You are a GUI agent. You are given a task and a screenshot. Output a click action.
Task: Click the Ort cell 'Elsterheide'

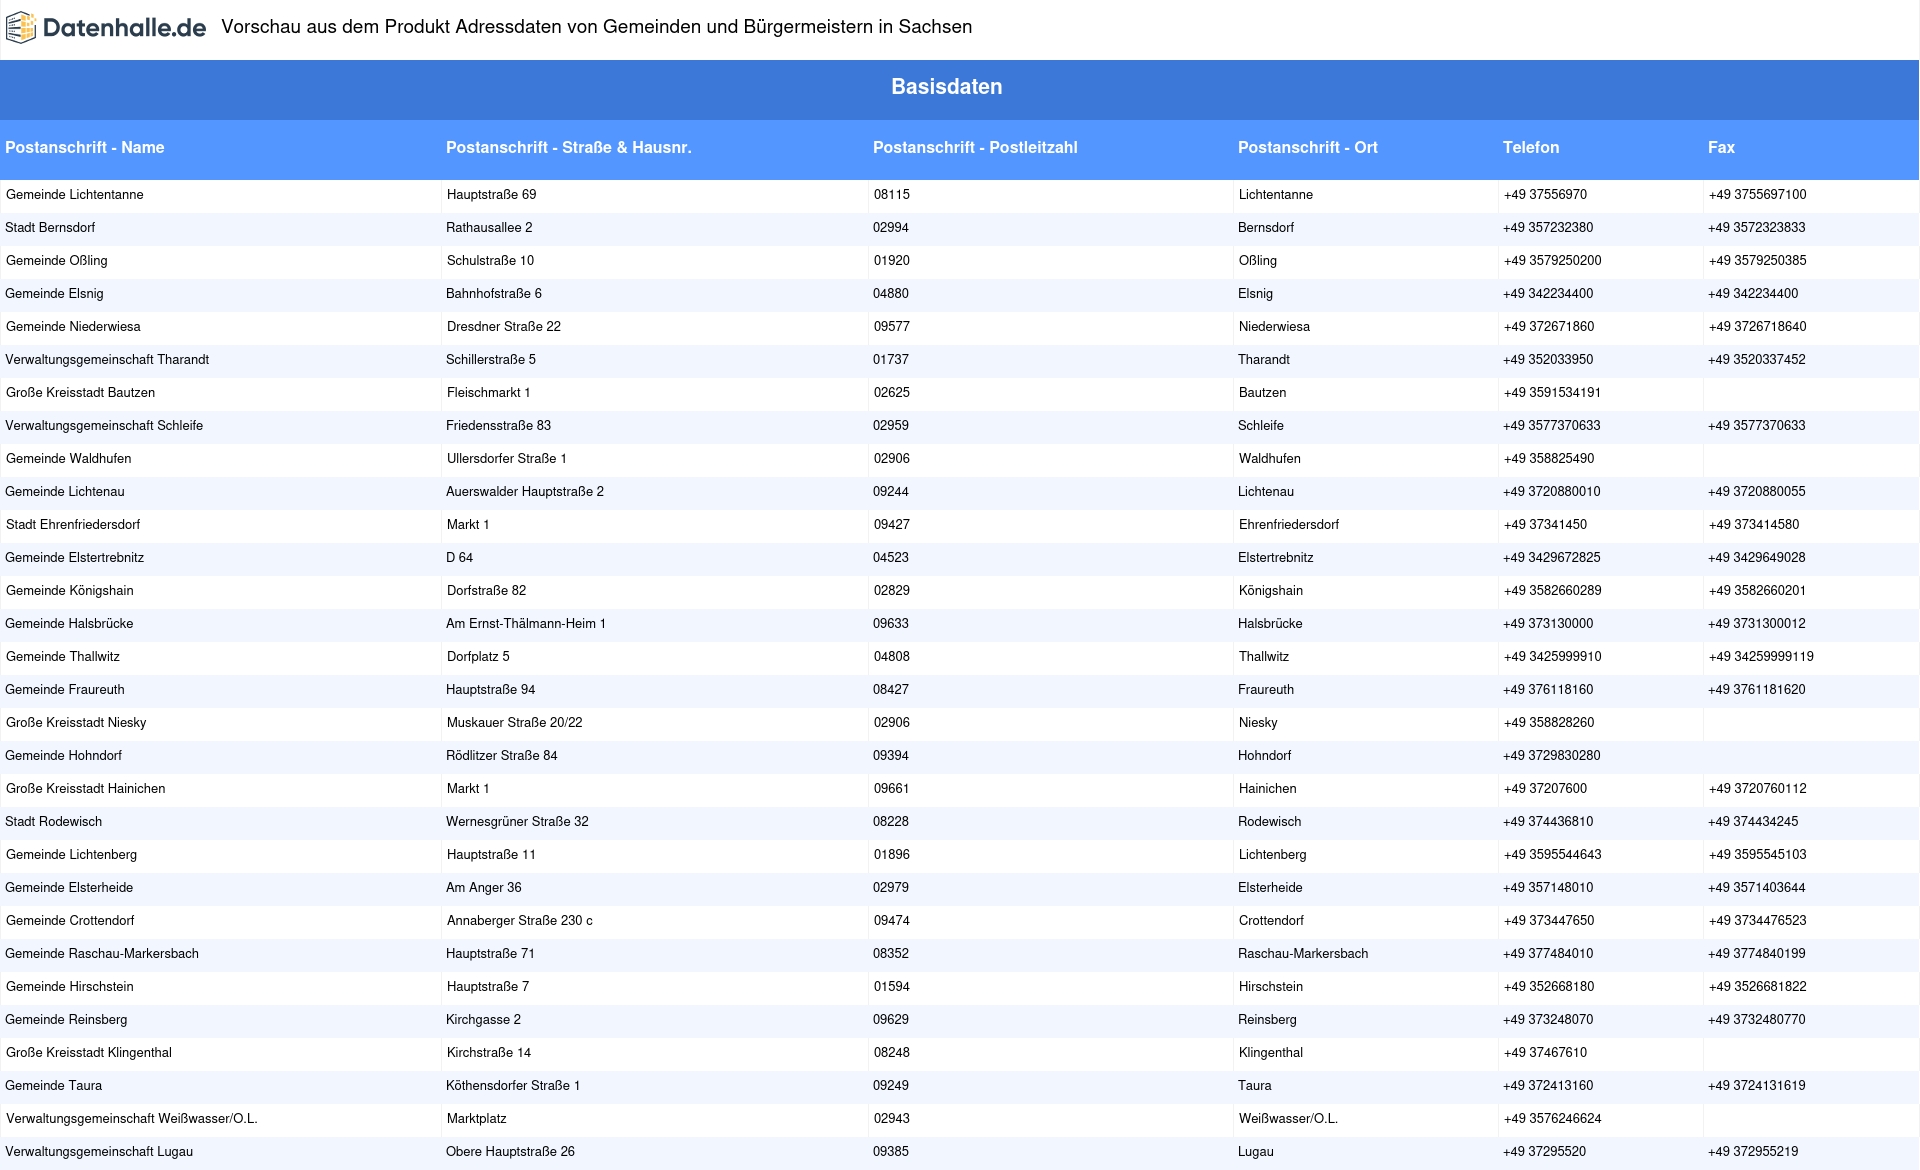click(1270, 888)
